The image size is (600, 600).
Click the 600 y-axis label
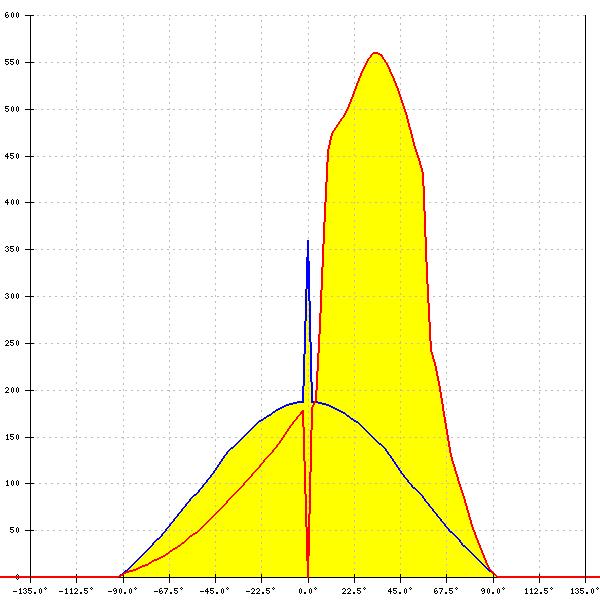(x=12, y=15)
